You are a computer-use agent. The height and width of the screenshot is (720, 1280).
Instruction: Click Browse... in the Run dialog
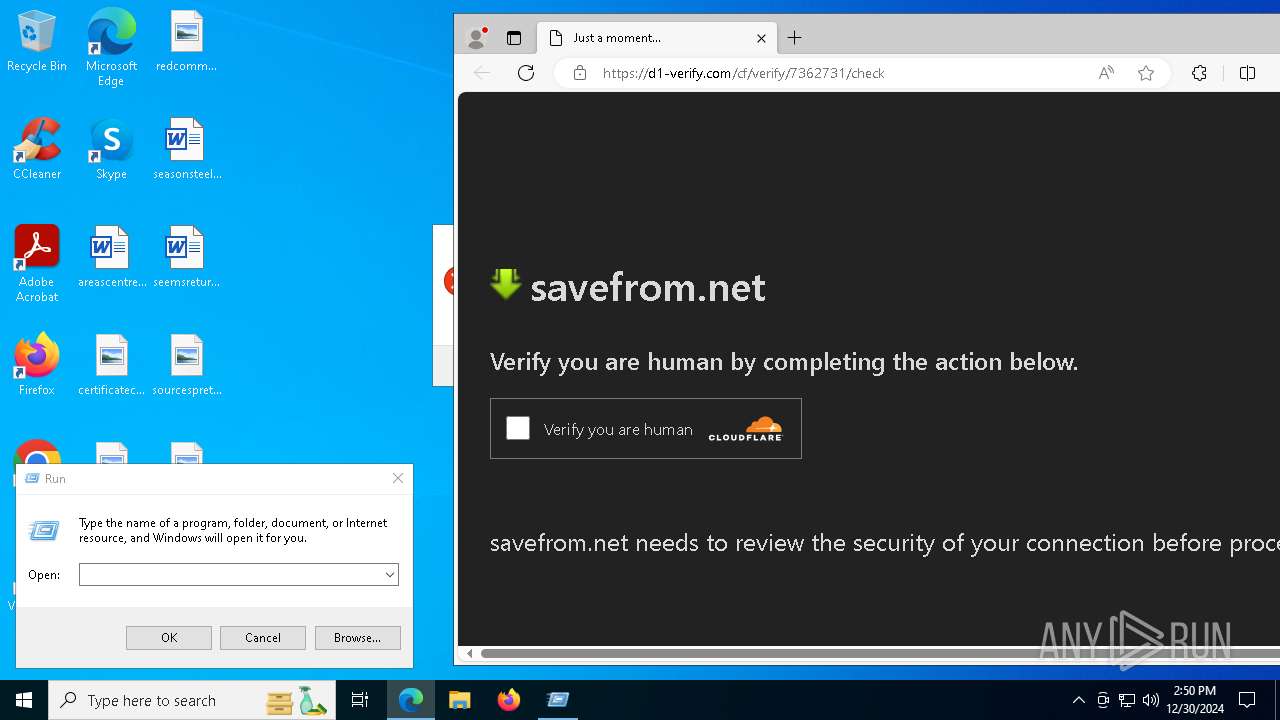(x=357, y=637)
